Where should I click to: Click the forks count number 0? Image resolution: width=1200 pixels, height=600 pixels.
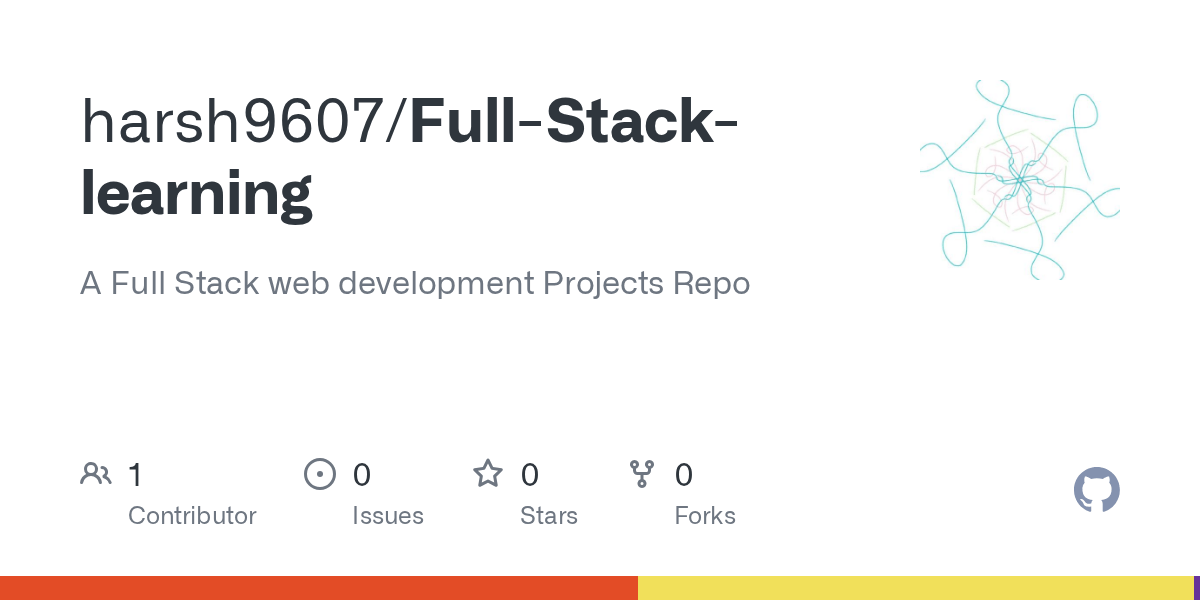pos(684,475)
